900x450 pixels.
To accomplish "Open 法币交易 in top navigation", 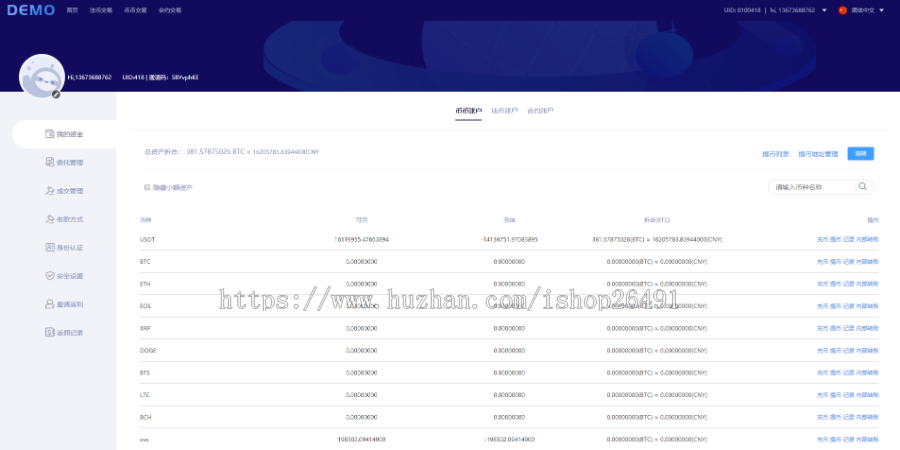I will click(x=101, y=10).
